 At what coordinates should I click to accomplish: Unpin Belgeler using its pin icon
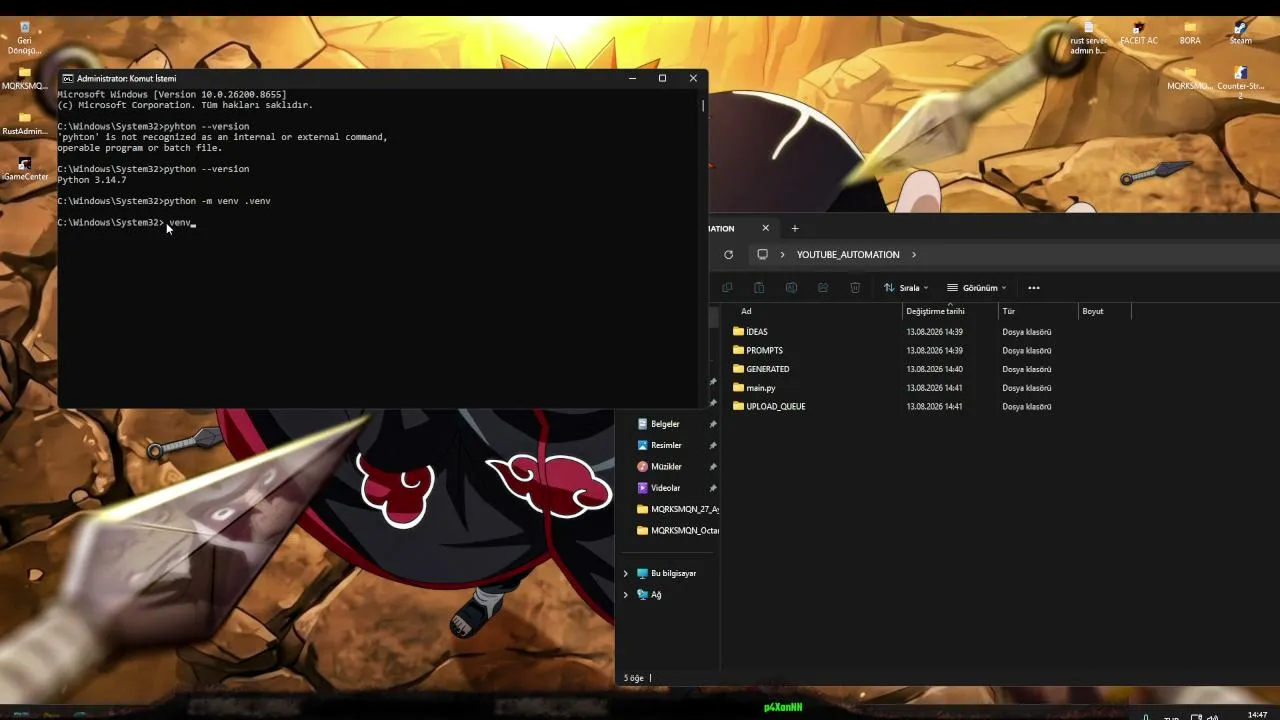(713, 424)
